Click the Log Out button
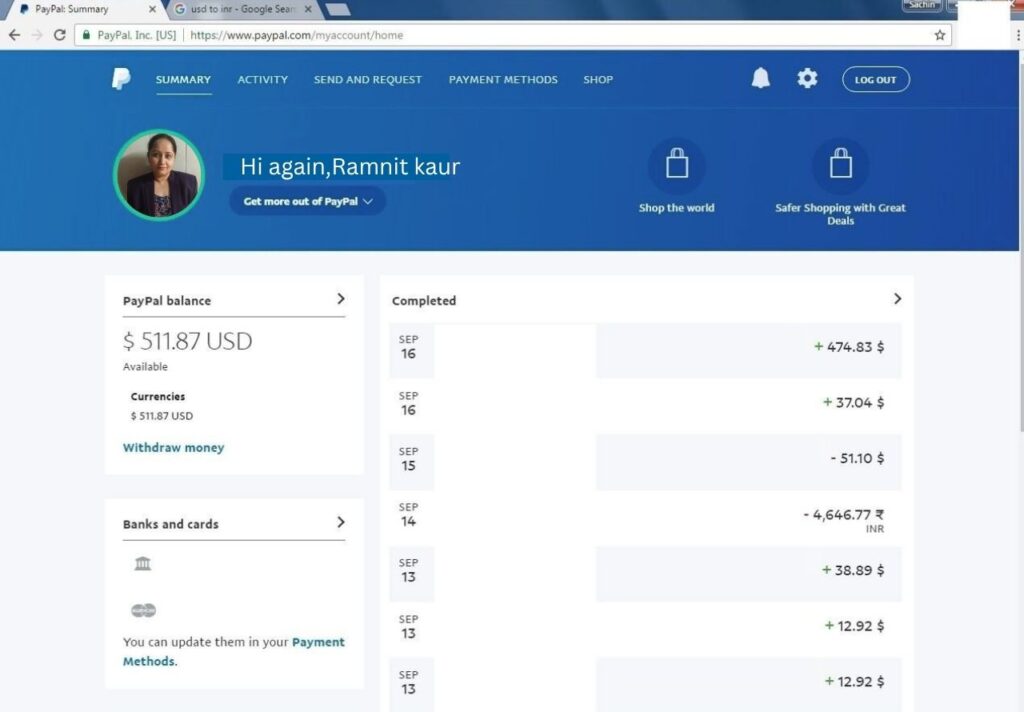The image size is (1024, 712). 875,80
